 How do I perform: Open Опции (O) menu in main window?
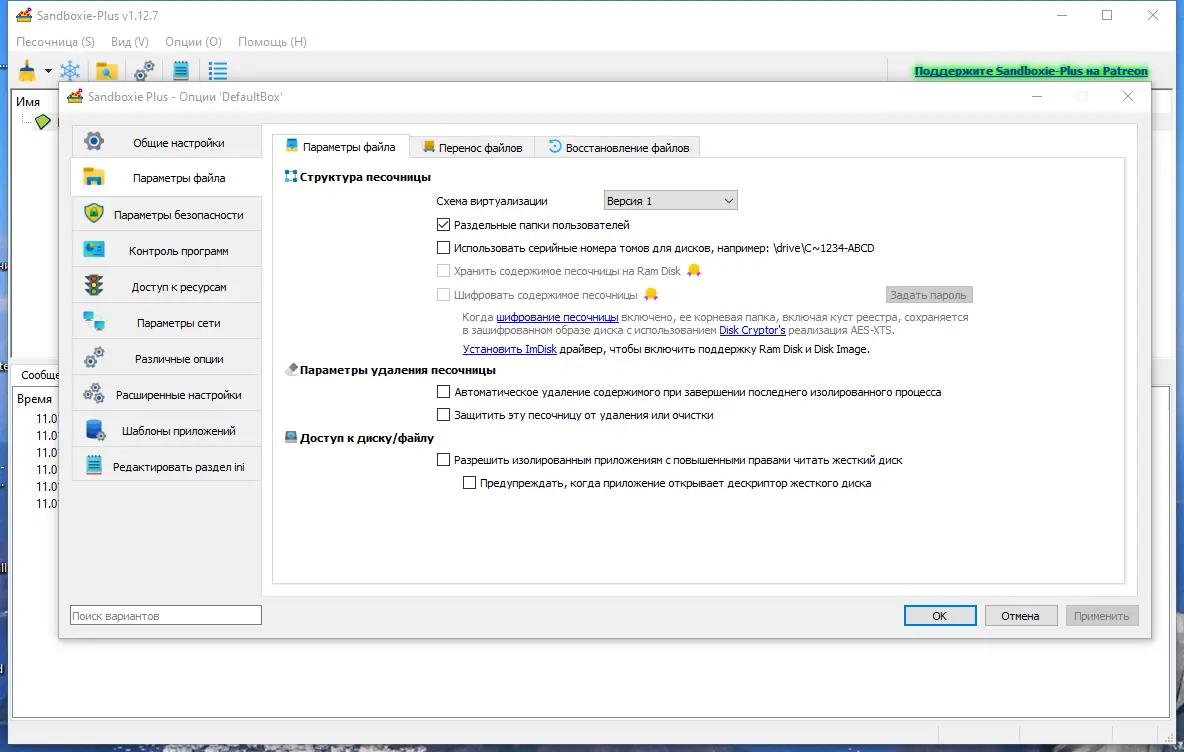193,42
